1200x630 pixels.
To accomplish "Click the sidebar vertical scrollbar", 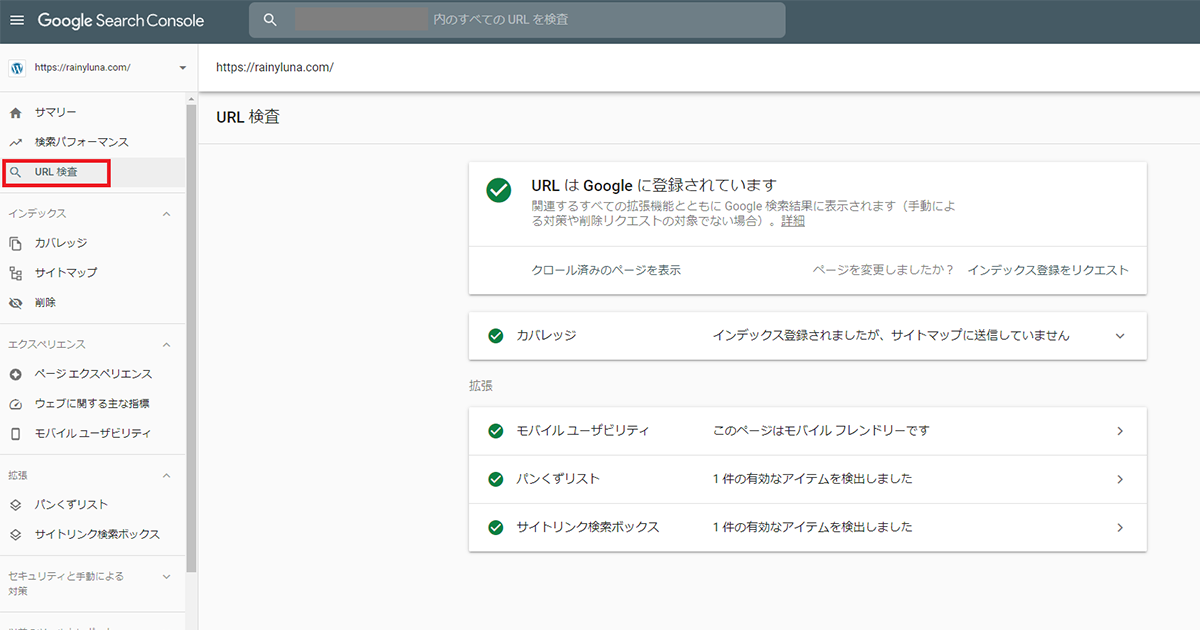I will [x=191, y=336].
